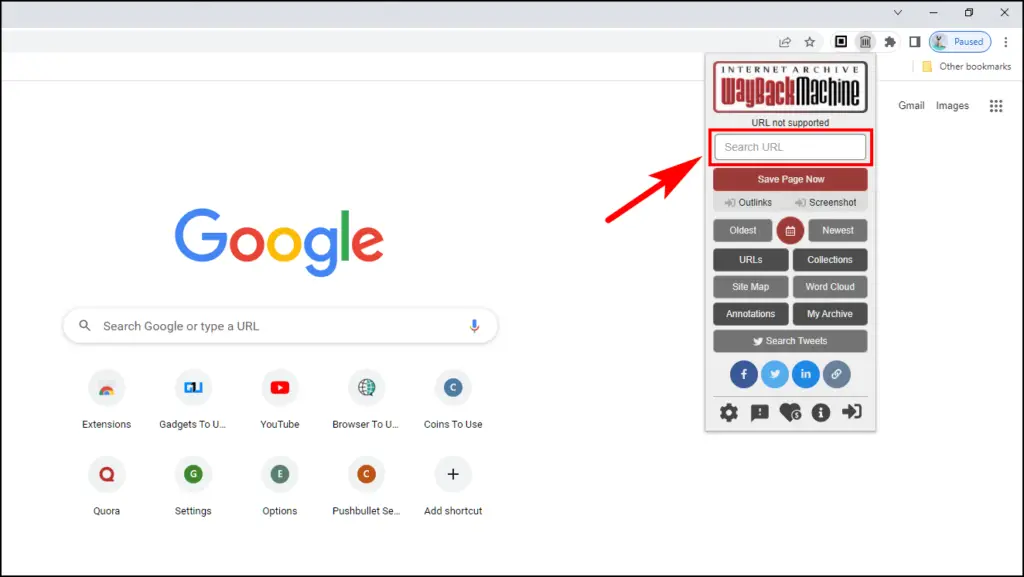This screenshot has width=1024, height=577.
Task: Open the Extensions shortcut tile
Action: tap(106, 398)
